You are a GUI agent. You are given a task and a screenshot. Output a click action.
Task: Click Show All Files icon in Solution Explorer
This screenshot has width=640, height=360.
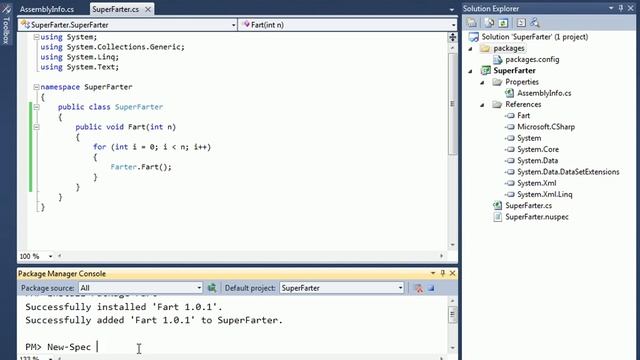click(489, 23)
